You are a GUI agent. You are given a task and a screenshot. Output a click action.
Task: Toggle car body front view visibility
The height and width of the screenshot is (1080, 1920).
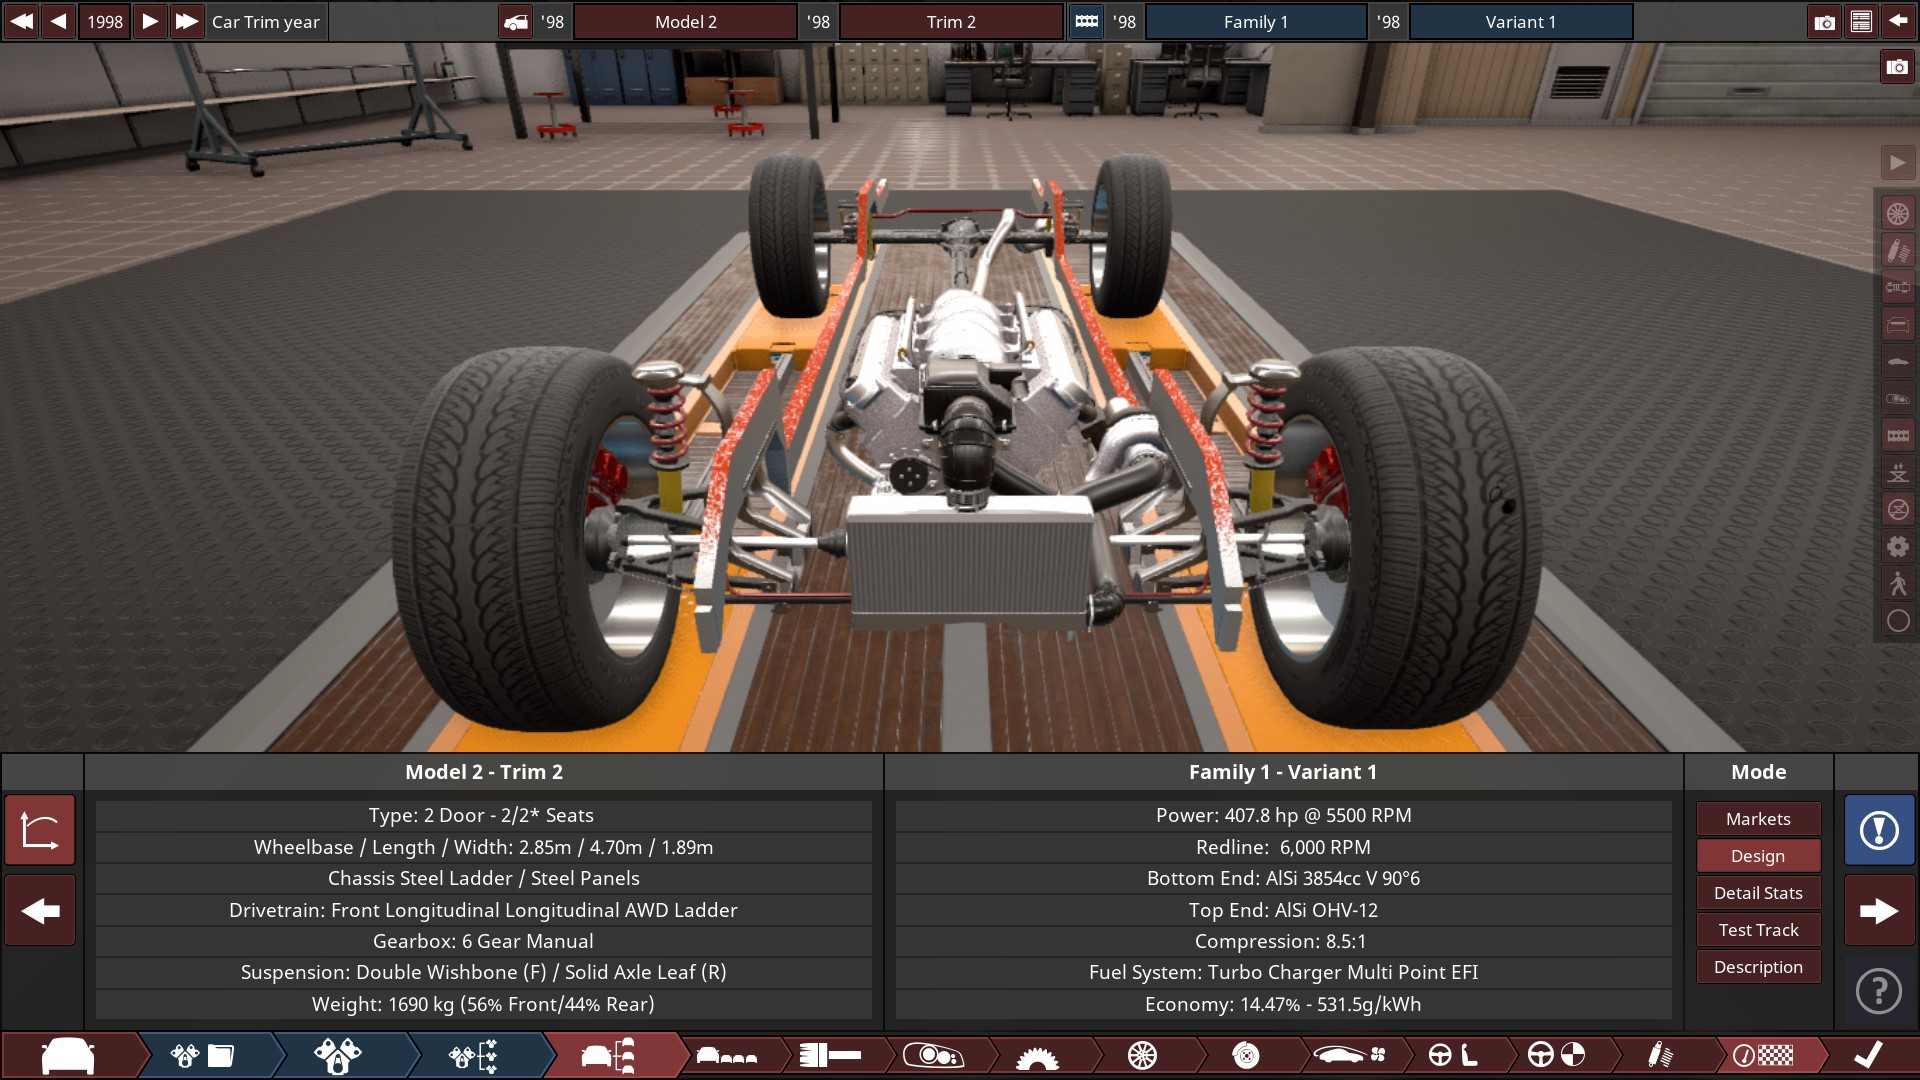[x=1897, y=324]
